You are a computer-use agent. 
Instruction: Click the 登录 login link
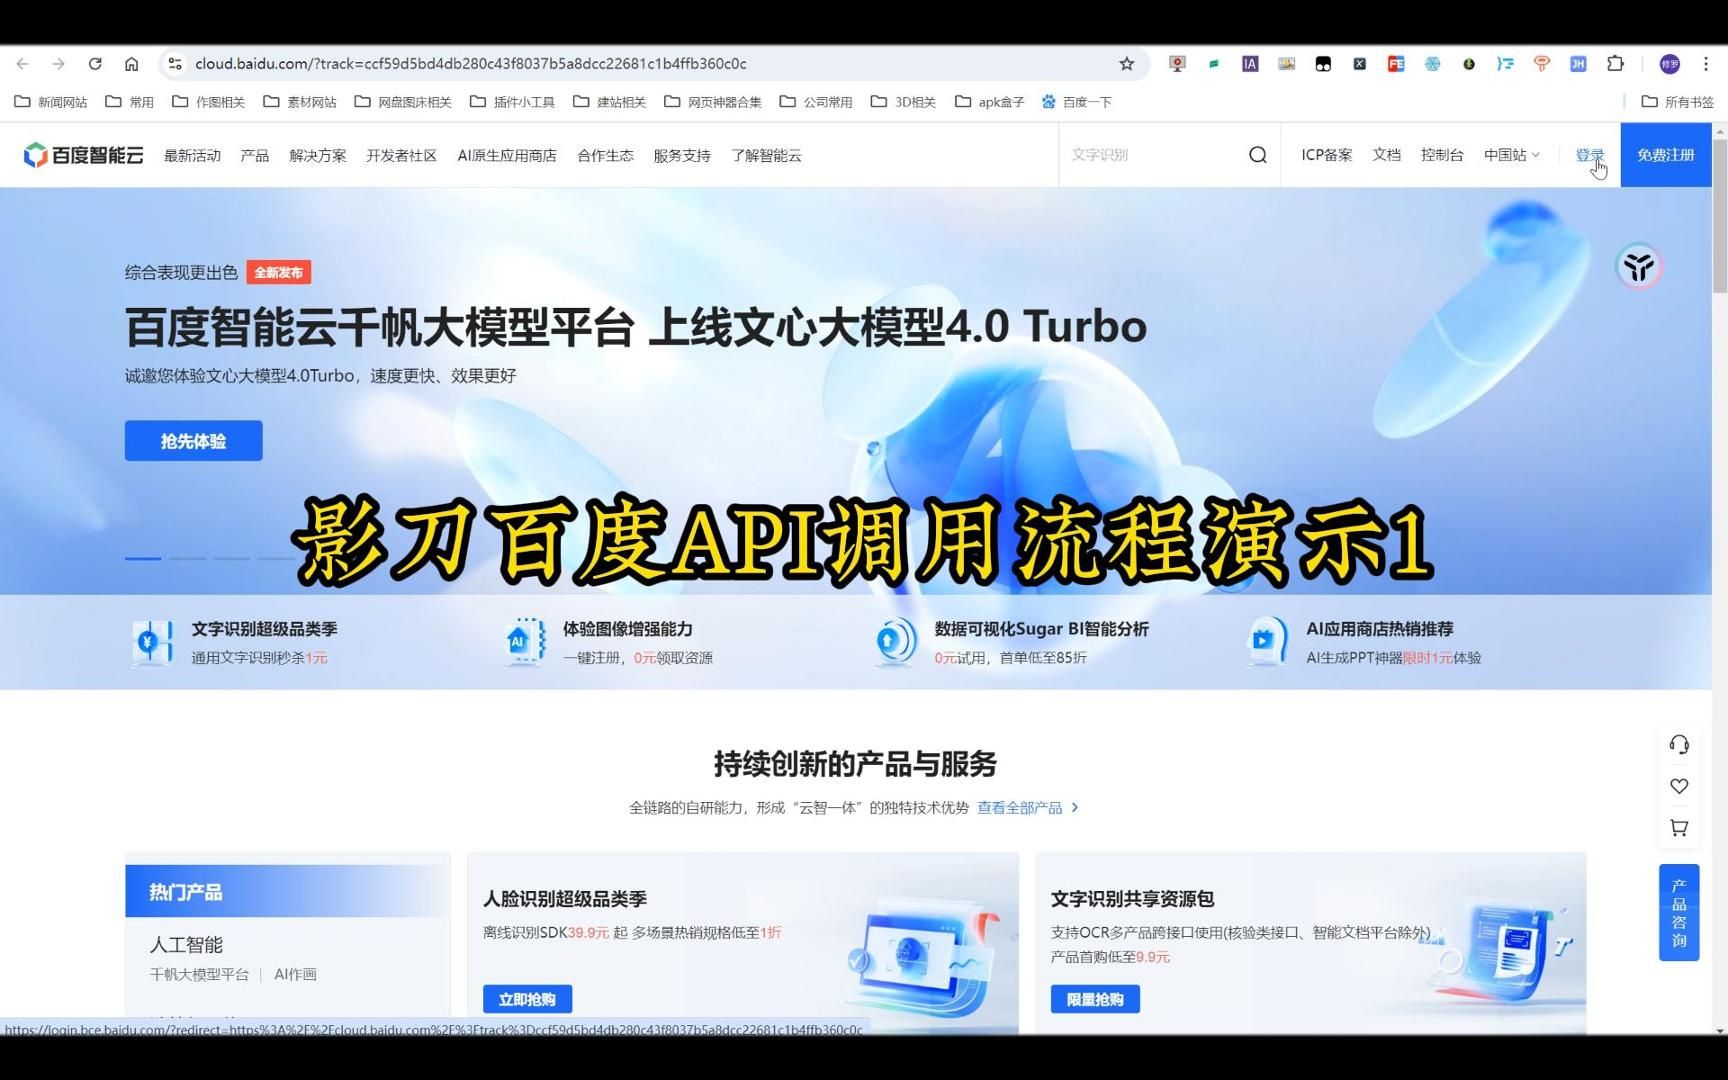tap(1589, 155)
